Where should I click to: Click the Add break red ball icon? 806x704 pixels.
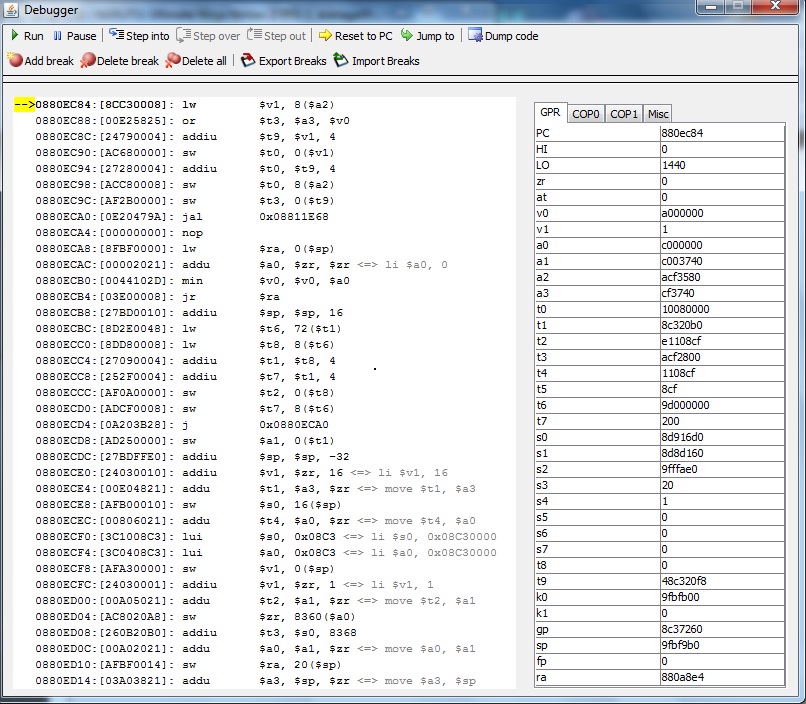[x=15, y=60]
